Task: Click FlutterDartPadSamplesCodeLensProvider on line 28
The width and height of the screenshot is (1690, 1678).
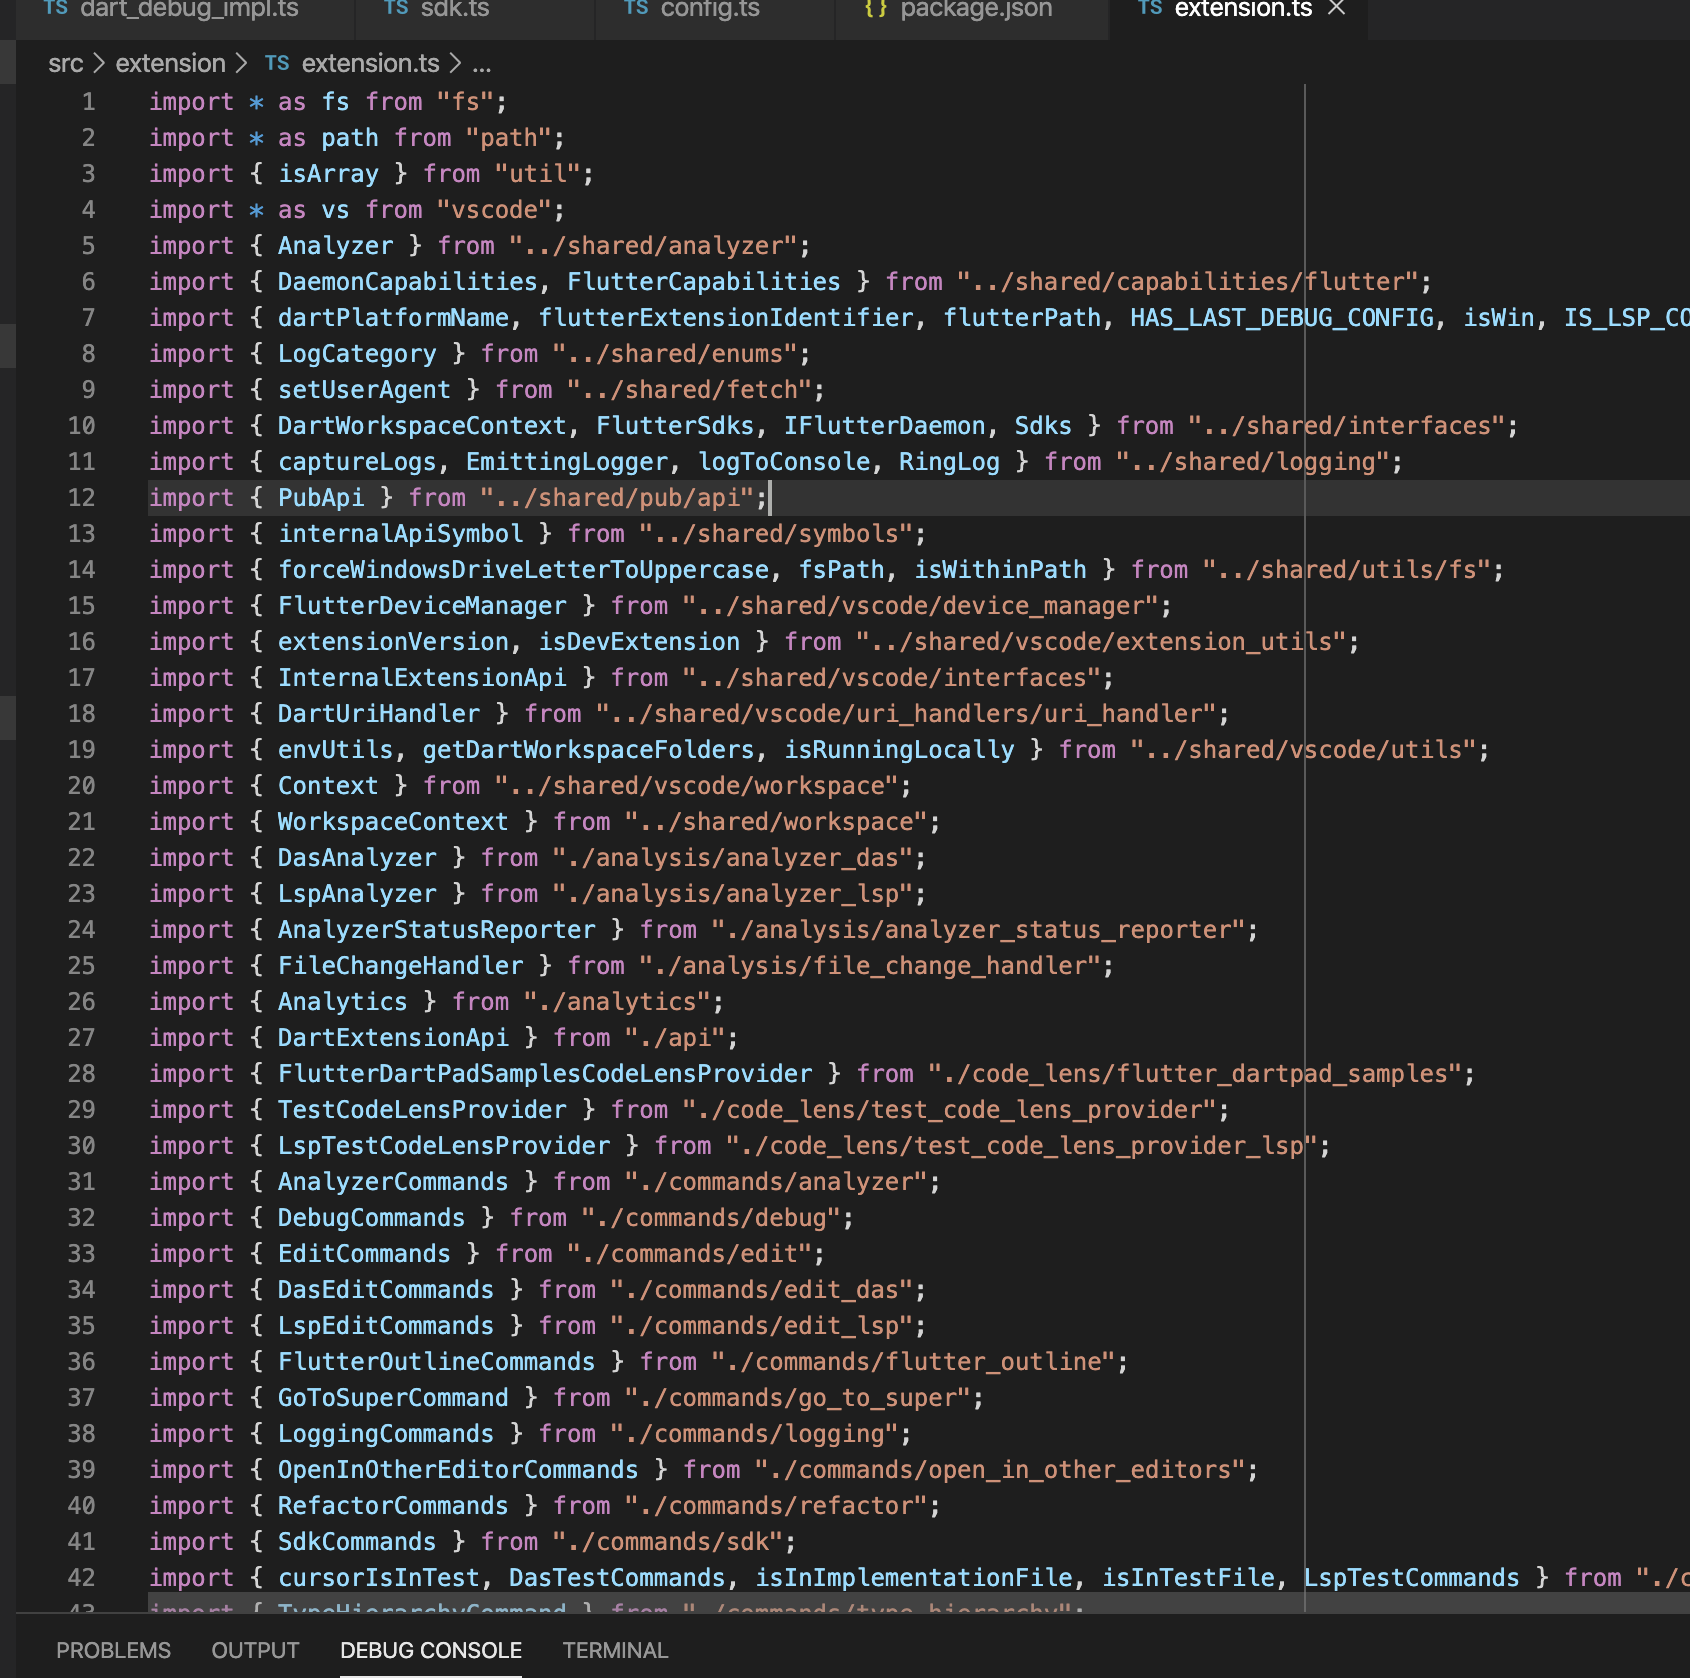Action: point(546,1074)
